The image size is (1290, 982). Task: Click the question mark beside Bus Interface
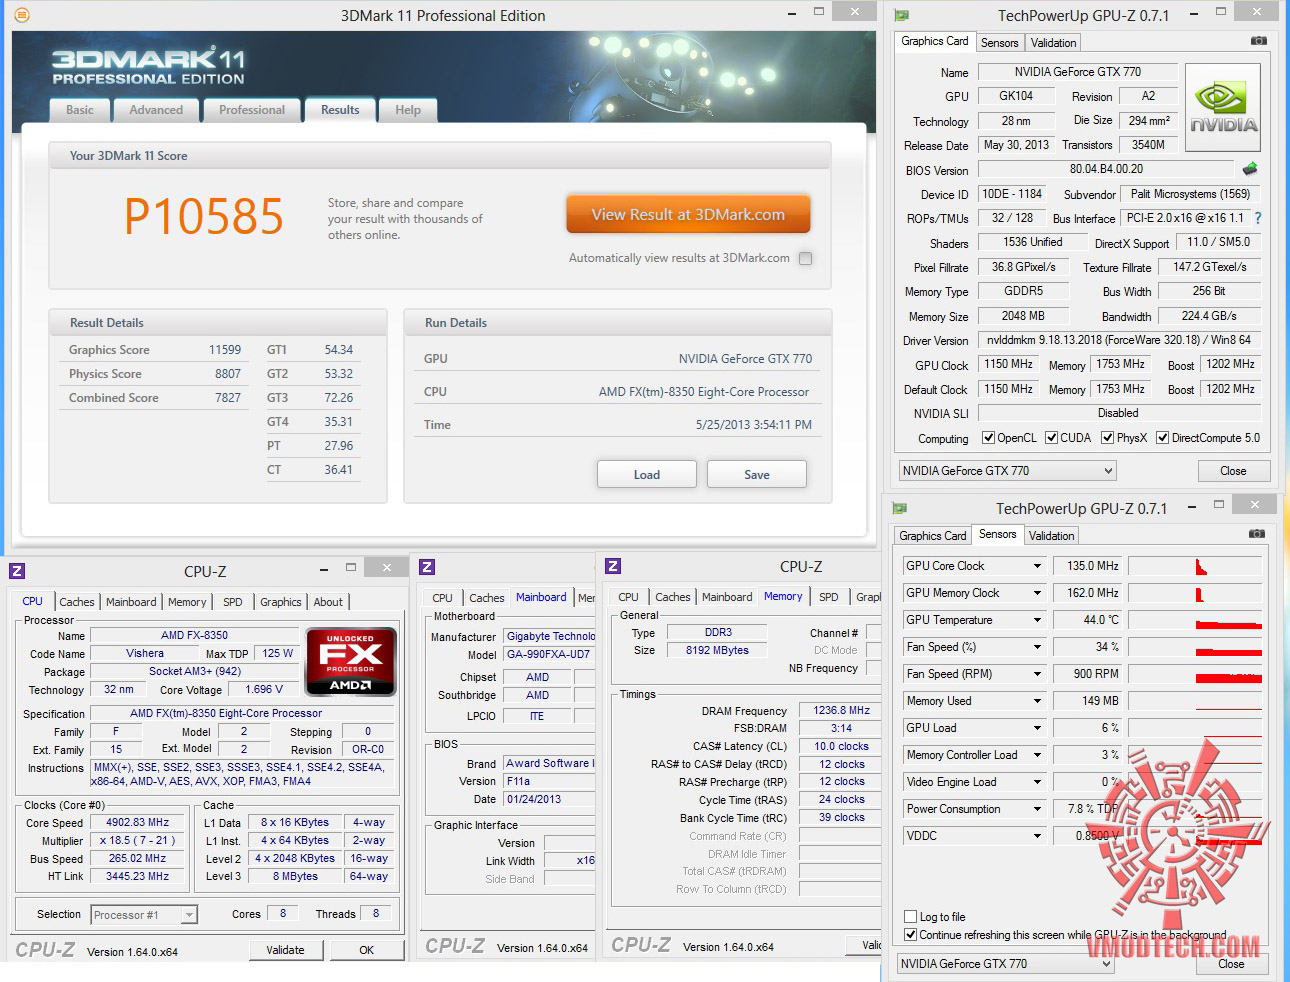point(1257,218)
